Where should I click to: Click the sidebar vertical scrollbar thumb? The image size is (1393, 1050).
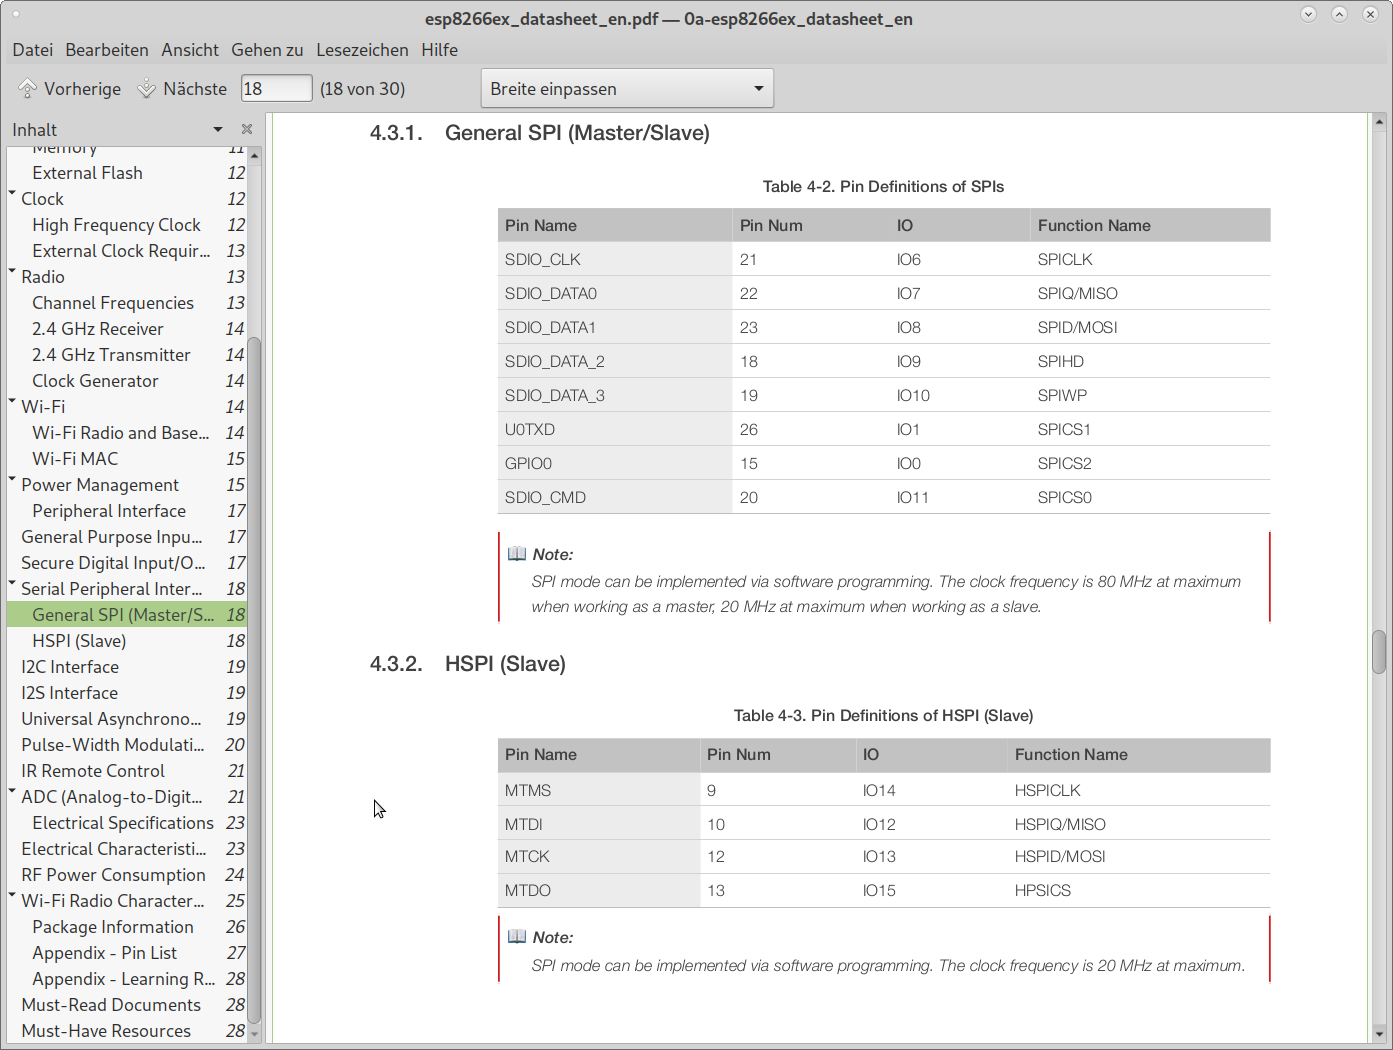[254, 680]
